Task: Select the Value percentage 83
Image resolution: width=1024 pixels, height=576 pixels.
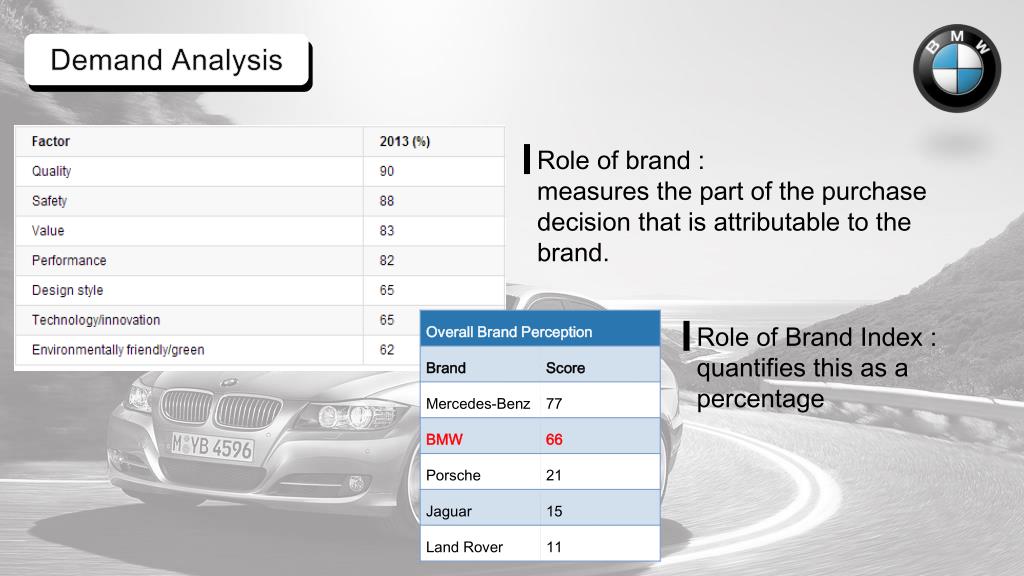Action: click(387, 231)
